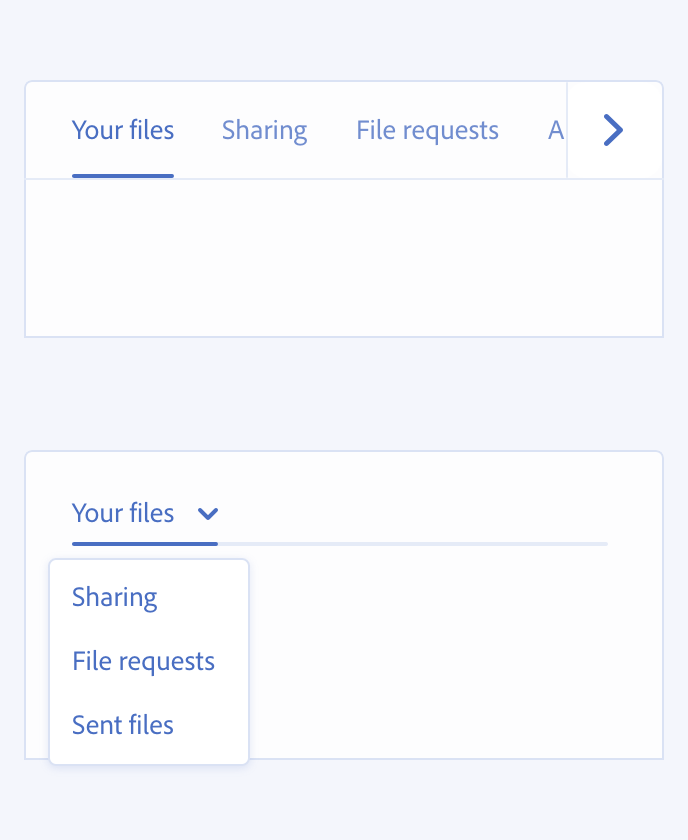Switch to the Sharing tab in the top tab bar

[x=264, y=130]
